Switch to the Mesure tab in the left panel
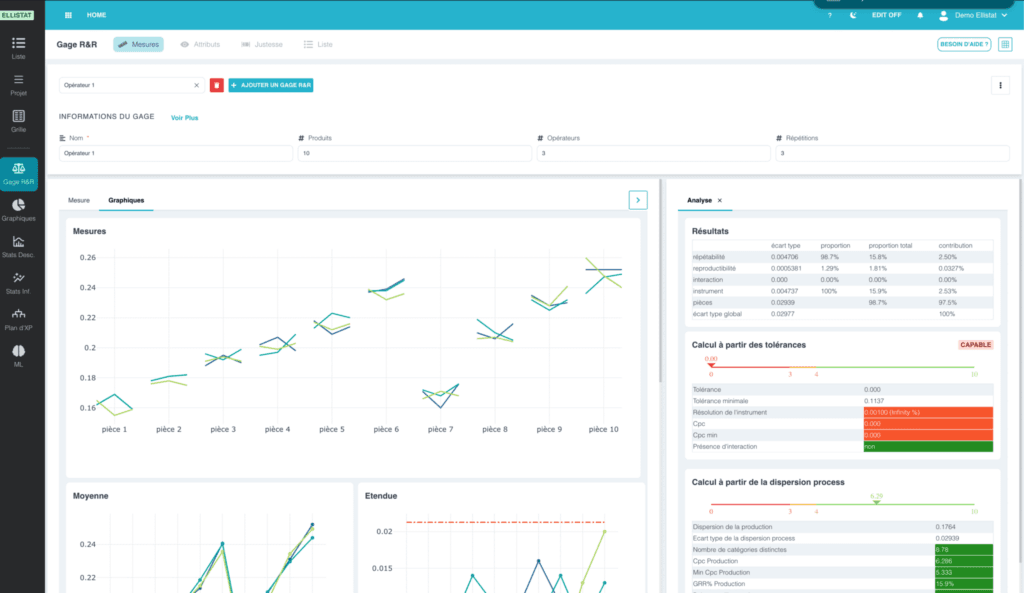This screenshot has width=1024, height=593. point(79,200)
